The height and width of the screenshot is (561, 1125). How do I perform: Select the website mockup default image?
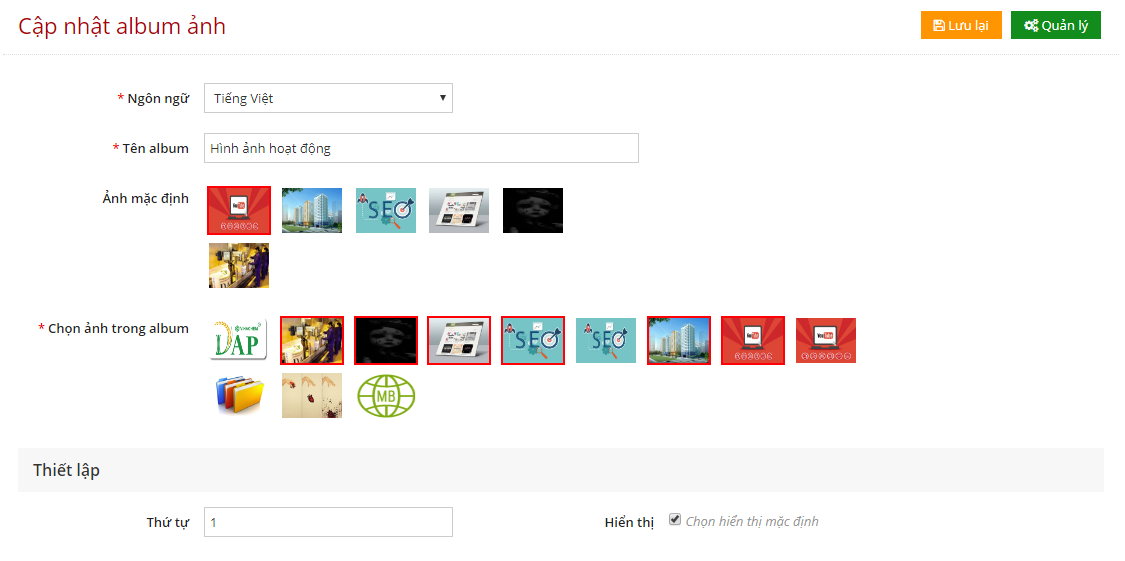(459, 210)
